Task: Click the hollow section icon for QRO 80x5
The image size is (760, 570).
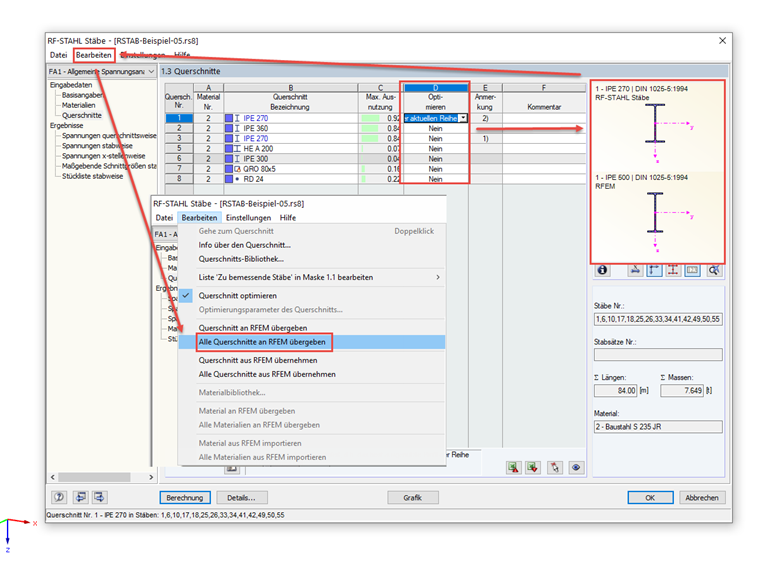Action: pos(238,169)
